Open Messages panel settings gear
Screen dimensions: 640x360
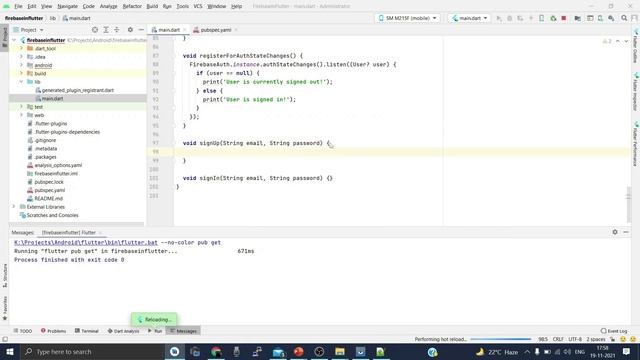click(615, 232)
